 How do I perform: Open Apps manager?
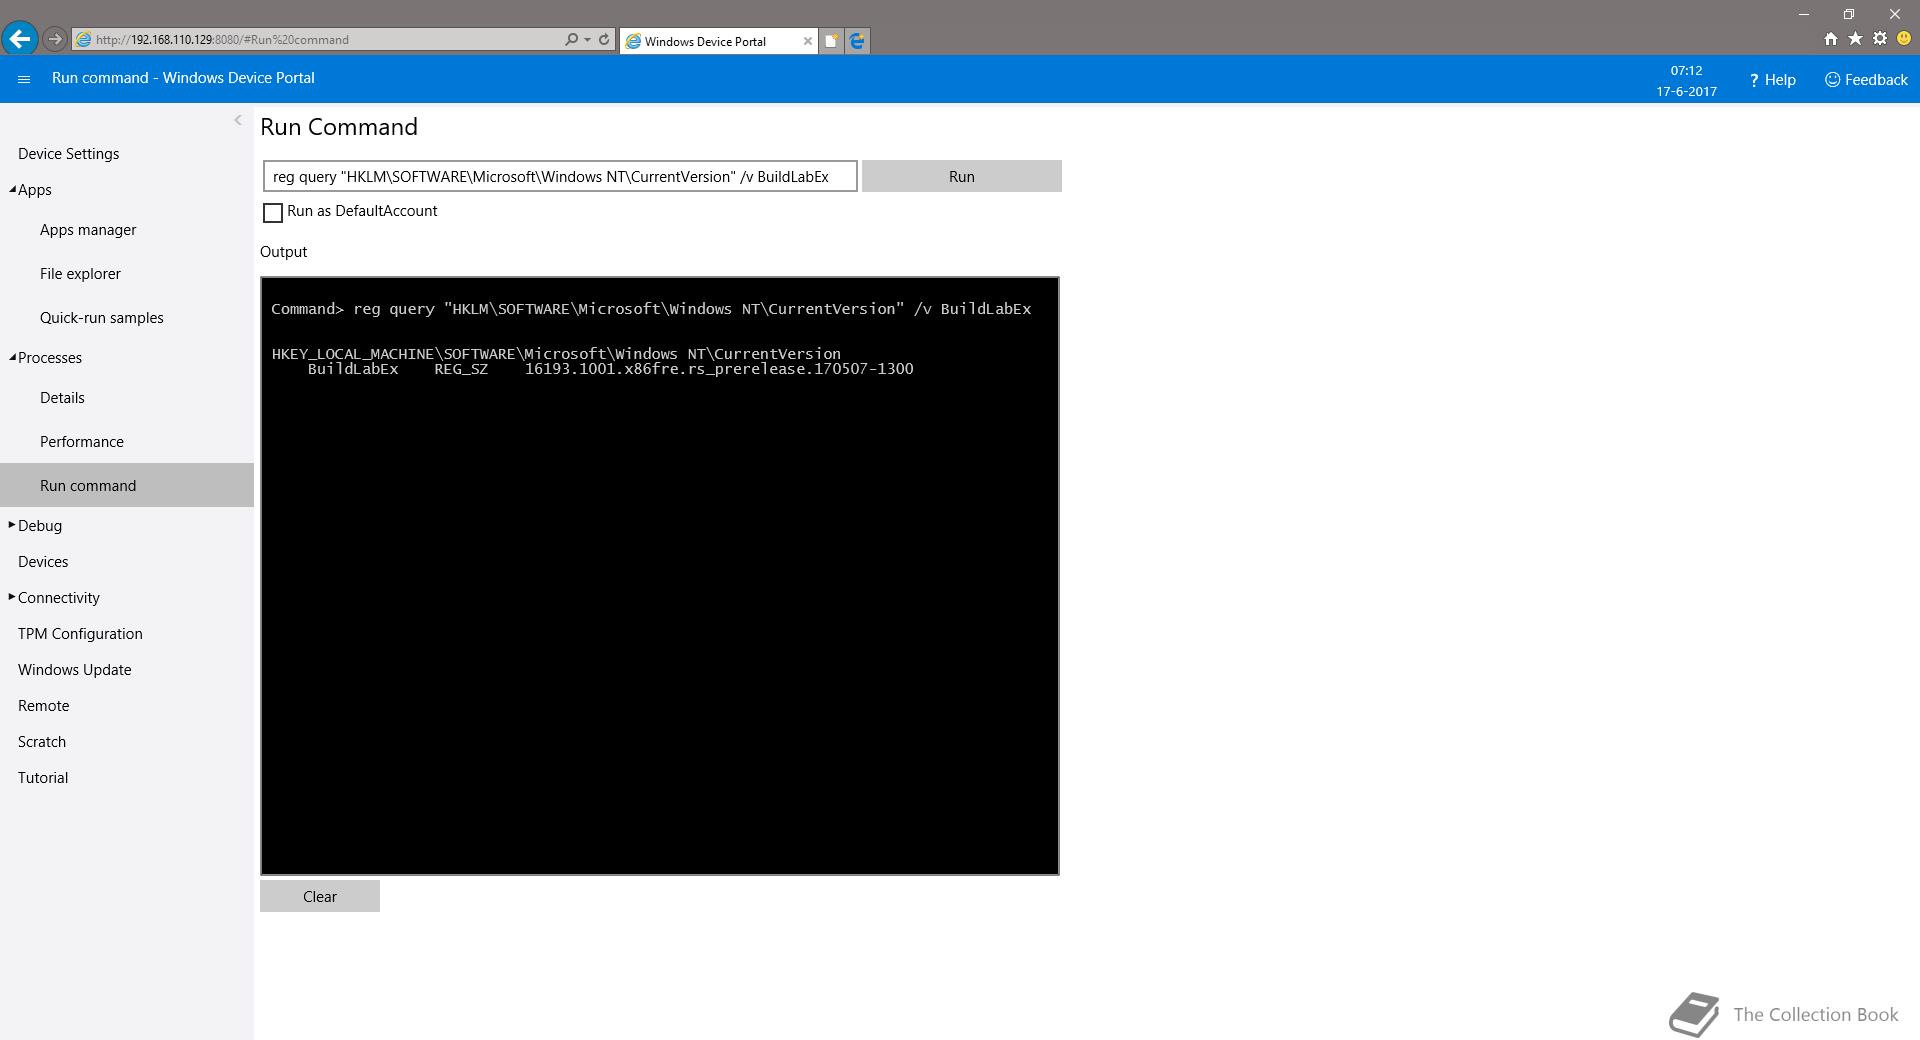pos(88,230)
